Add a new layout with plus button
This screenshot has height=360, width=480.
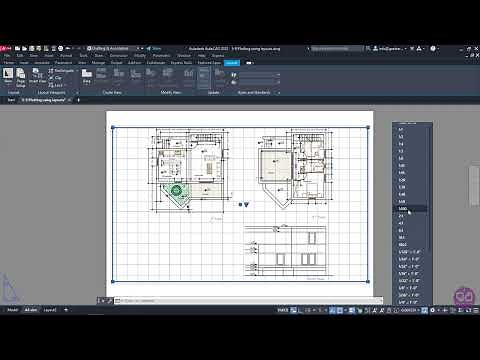(x=66, y=310)
